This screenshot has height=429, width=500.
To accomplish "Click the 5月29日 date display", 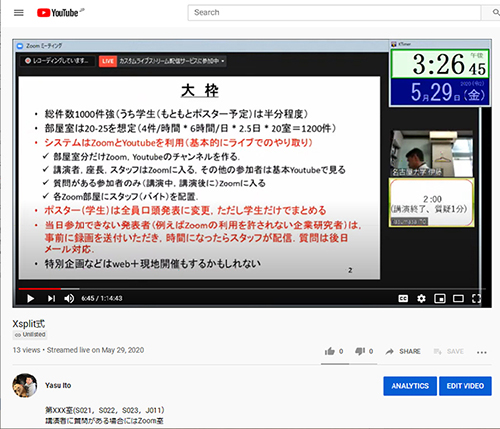I will tap(440, 92).
